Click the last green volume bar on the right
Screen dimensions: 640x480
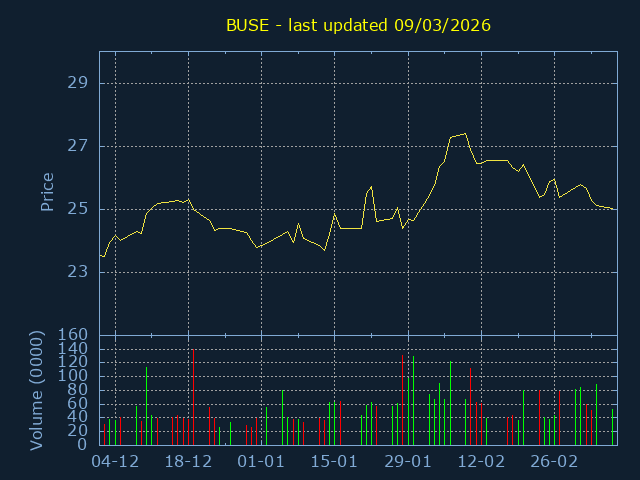click(x=612, y=427)
